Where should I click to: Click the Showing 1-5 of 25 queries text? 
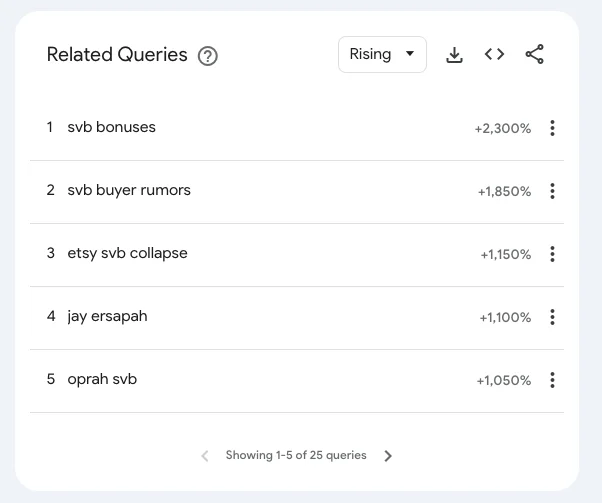coord(296,455)
